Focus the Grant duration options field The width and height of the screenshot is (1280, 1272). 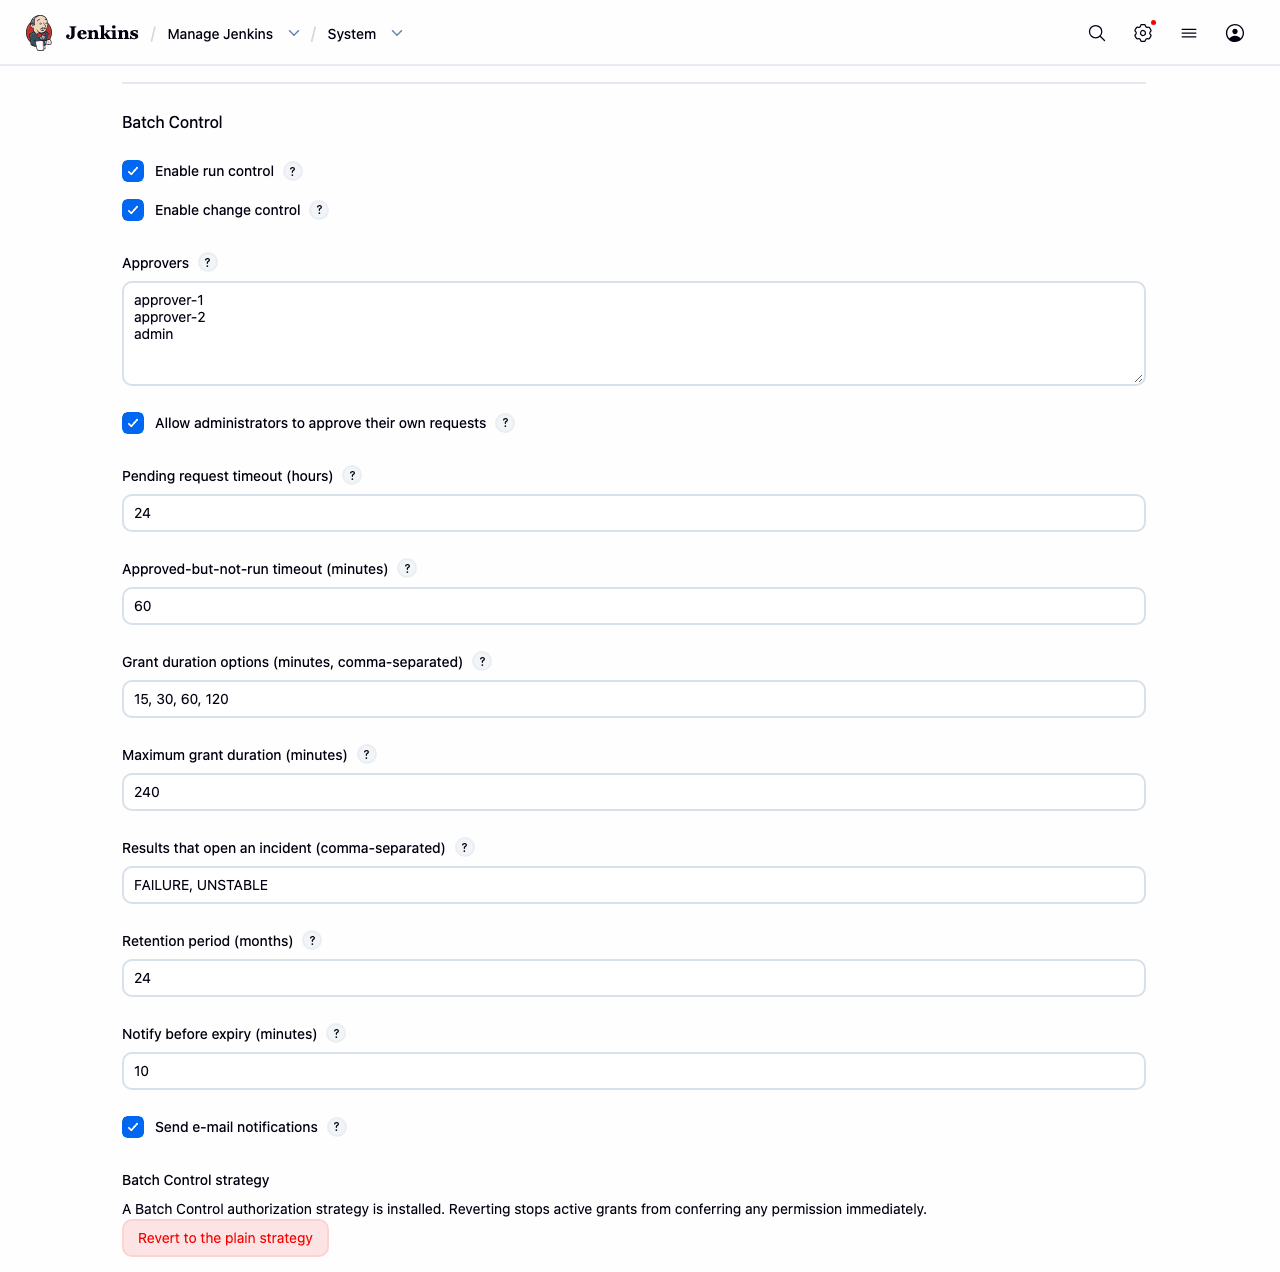[x=634, y=699]
